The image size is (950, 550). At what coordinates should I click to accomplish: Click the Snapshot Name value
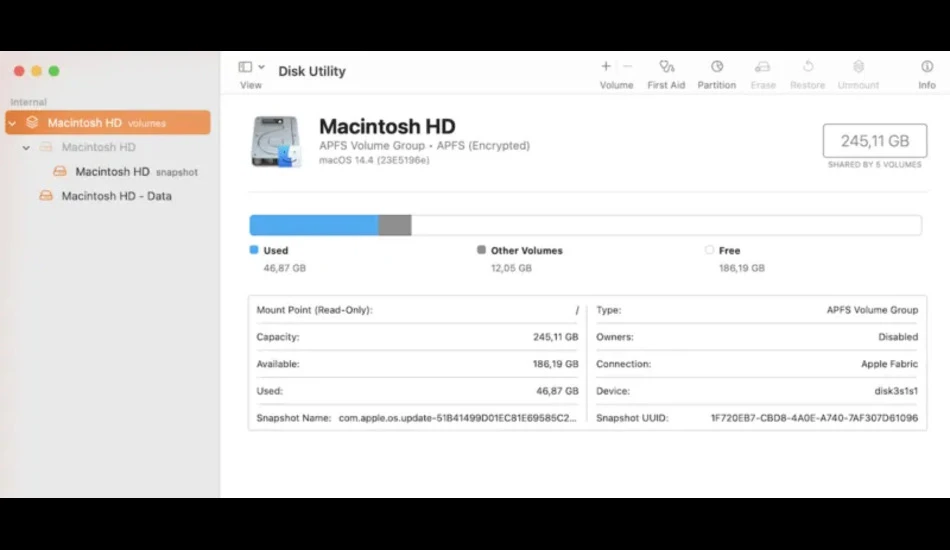pos(457,418)
